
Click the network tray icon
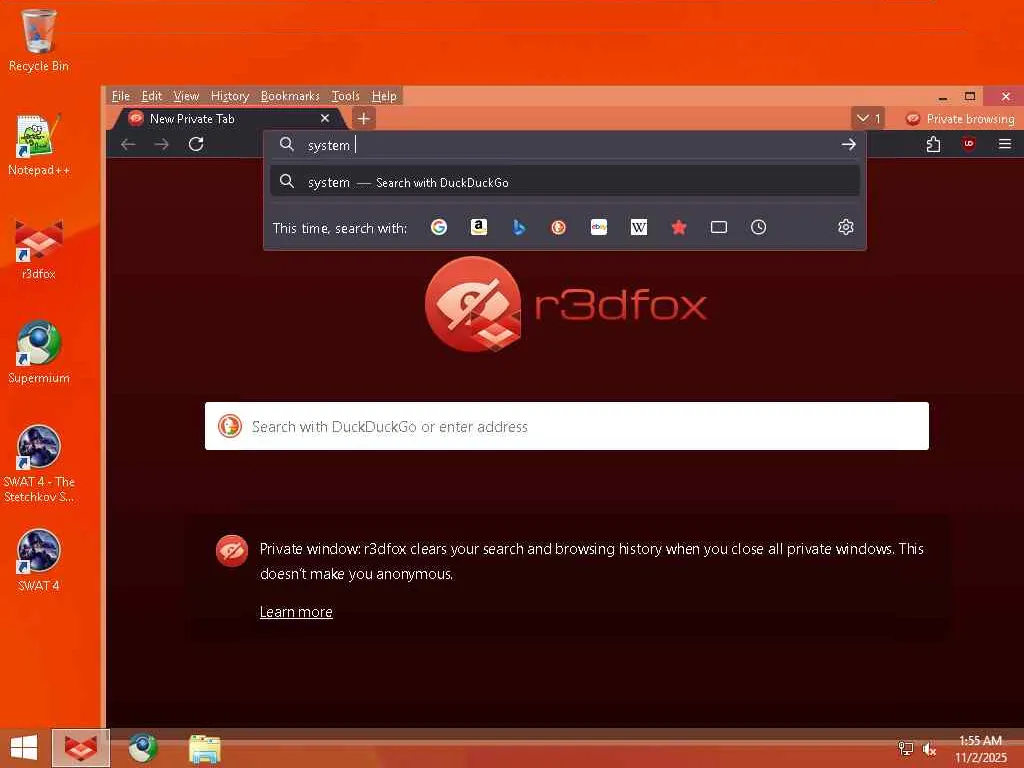coord(905,748)
